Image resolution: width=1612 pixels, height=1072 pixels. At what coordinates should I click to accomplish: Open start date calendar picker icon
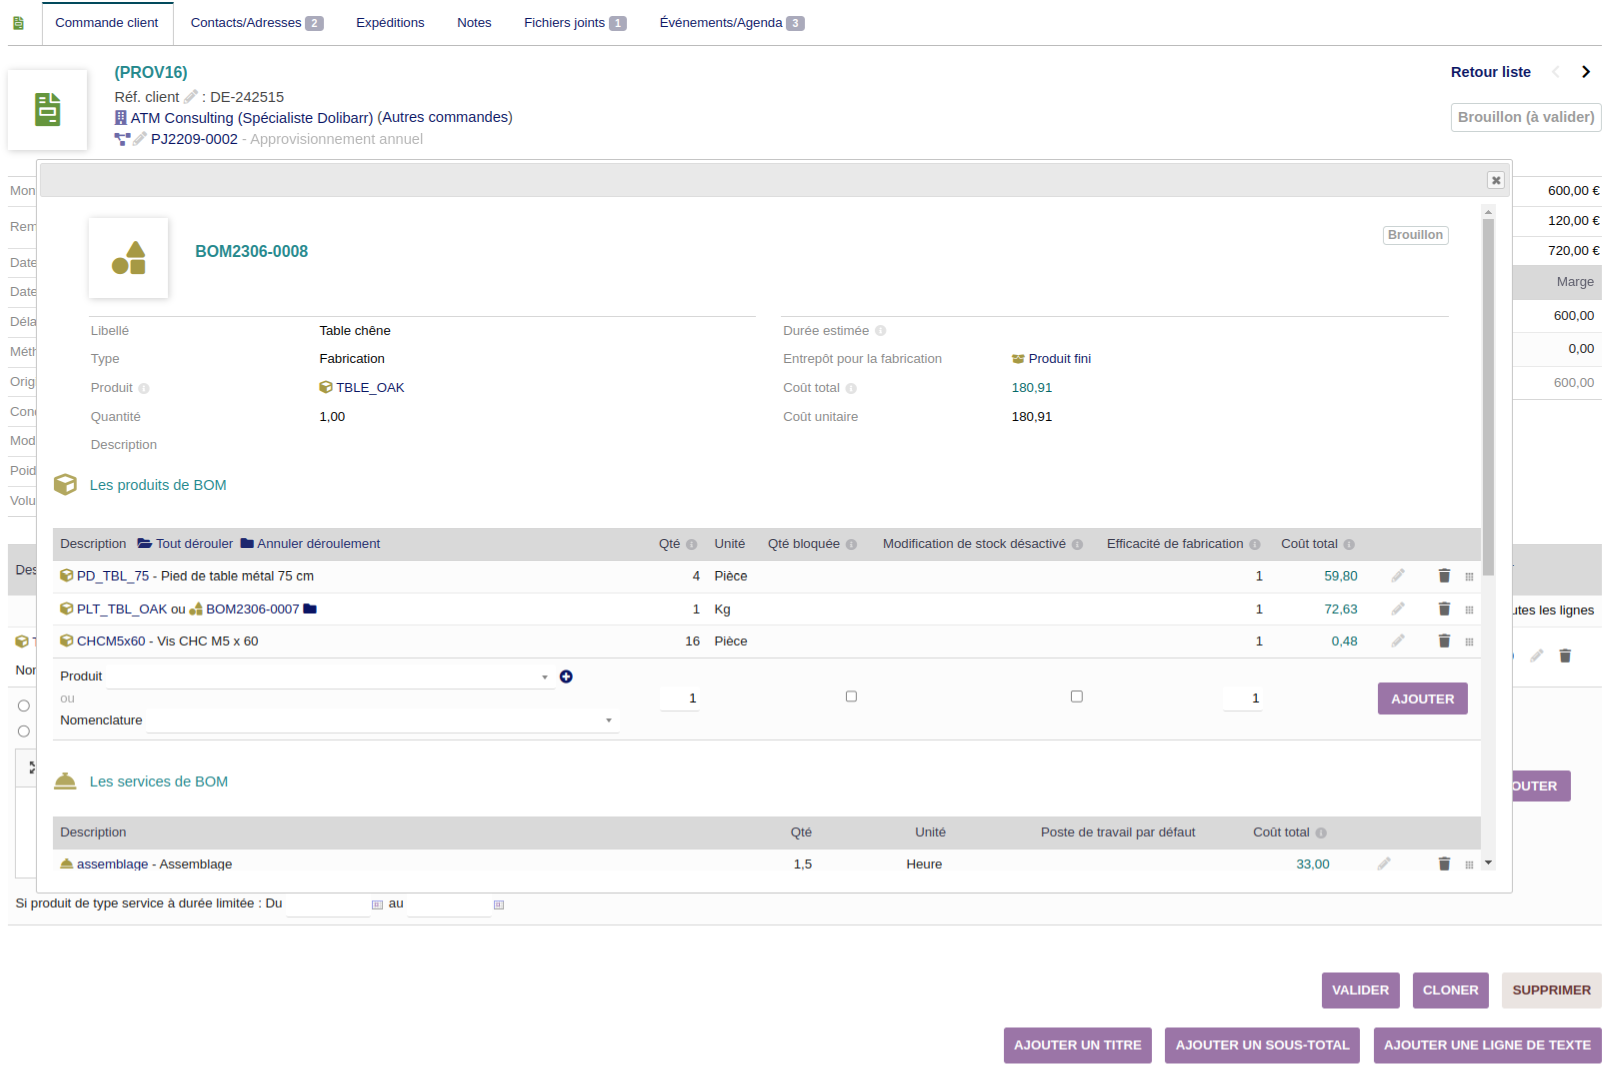(x=377, y=905)
